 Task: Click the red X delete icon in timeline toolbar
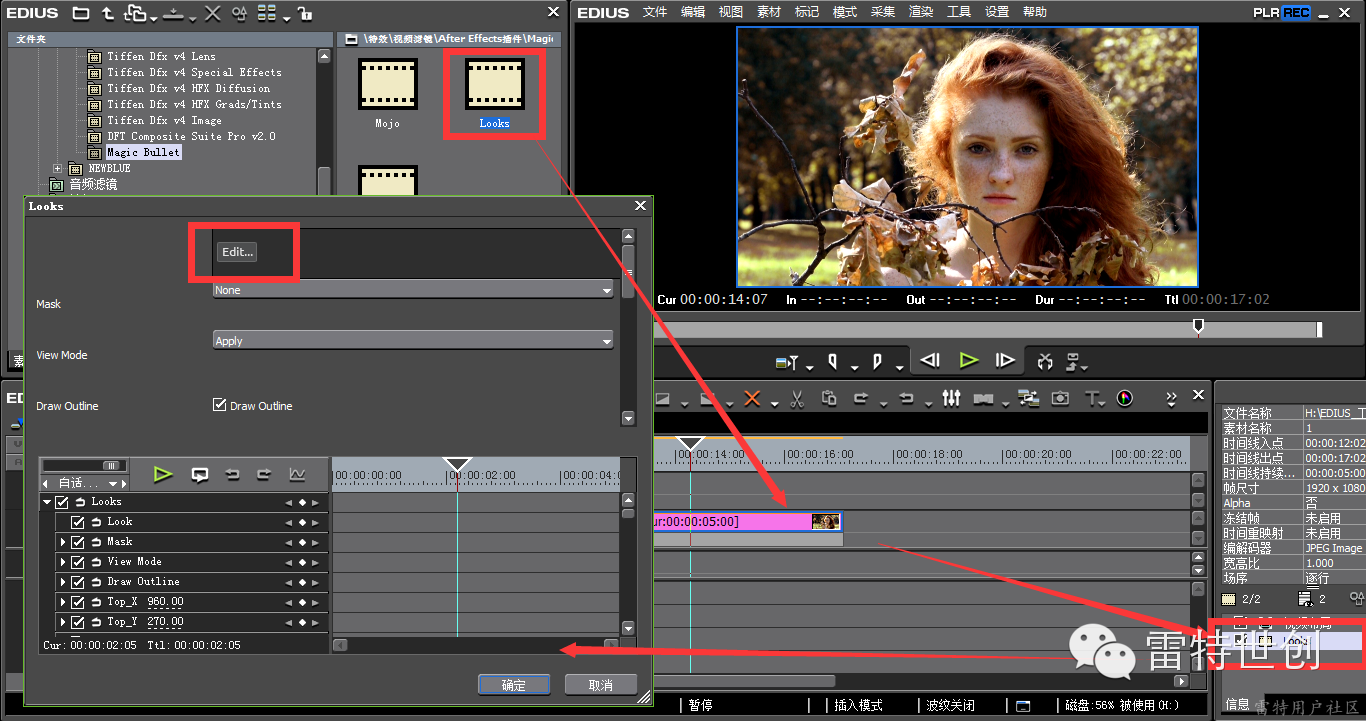coord(752,399)
